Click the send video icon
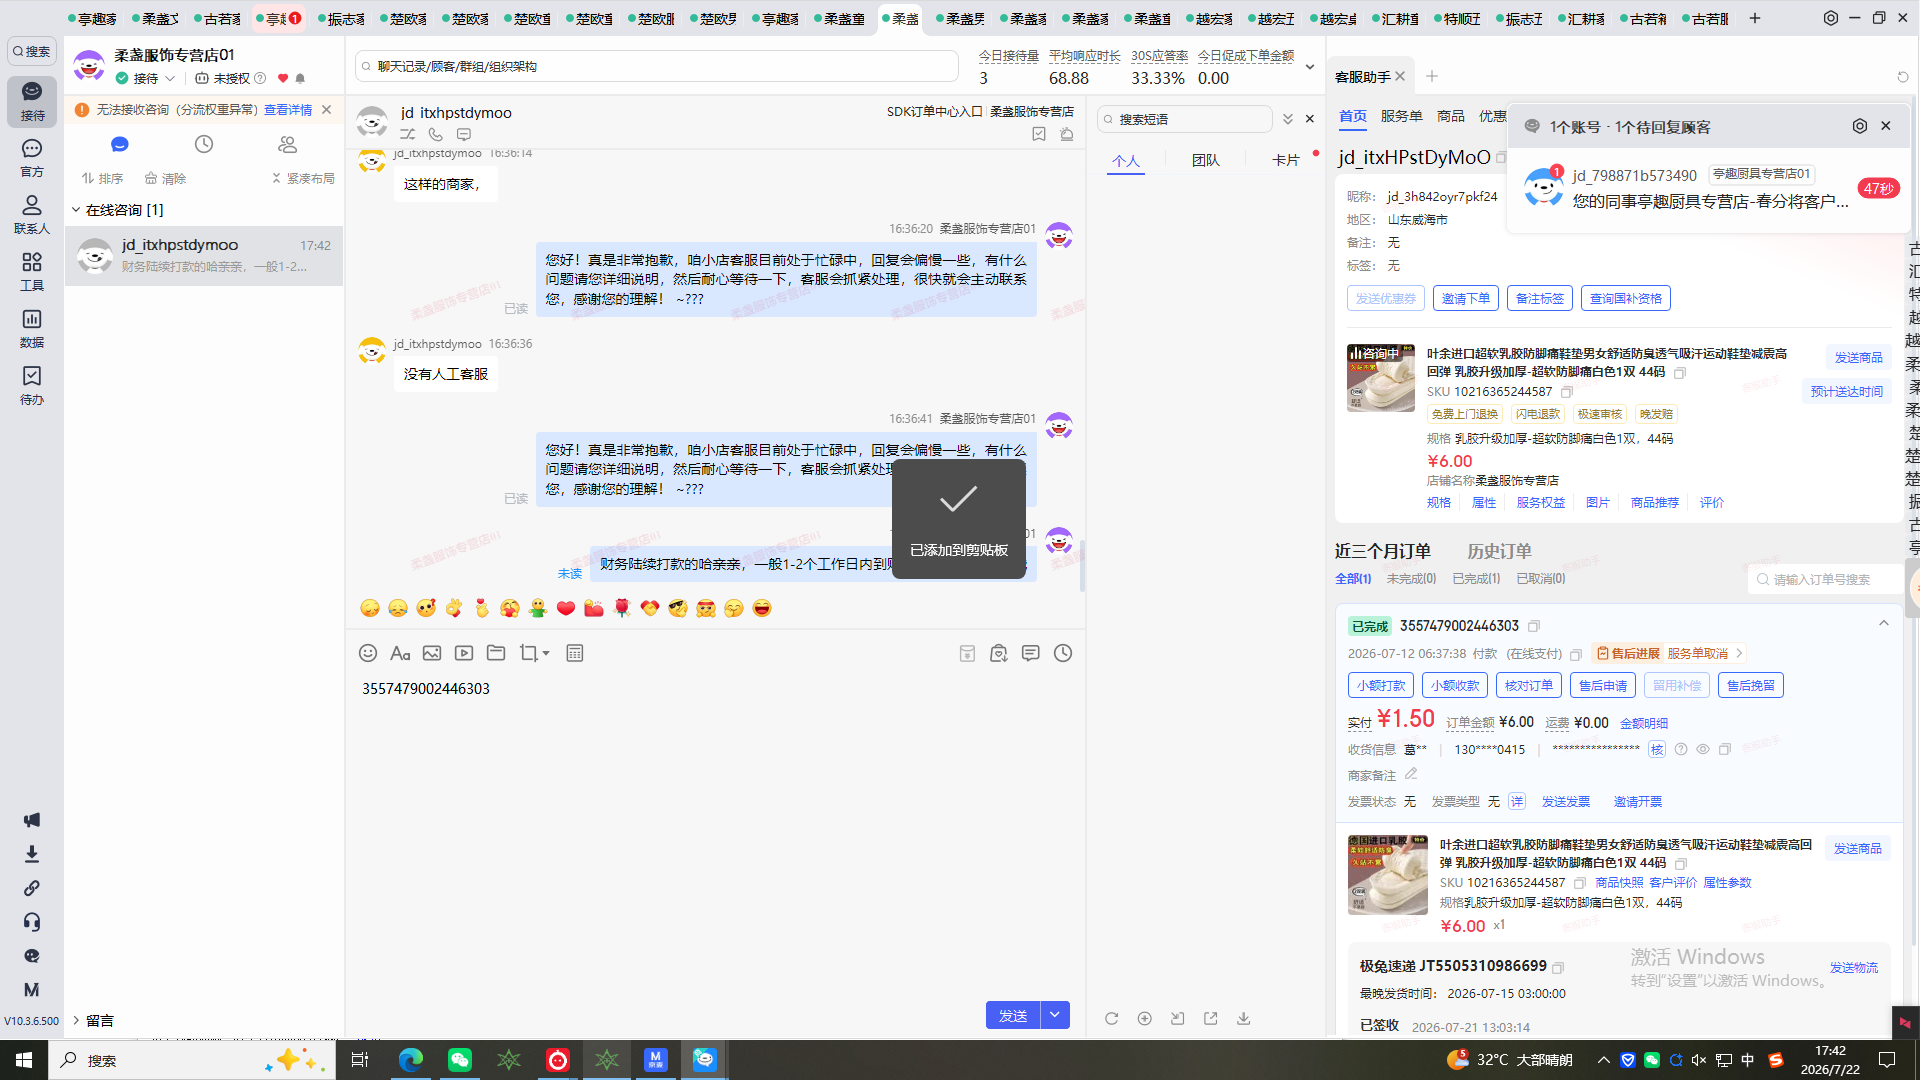 (x=464, y=653)
